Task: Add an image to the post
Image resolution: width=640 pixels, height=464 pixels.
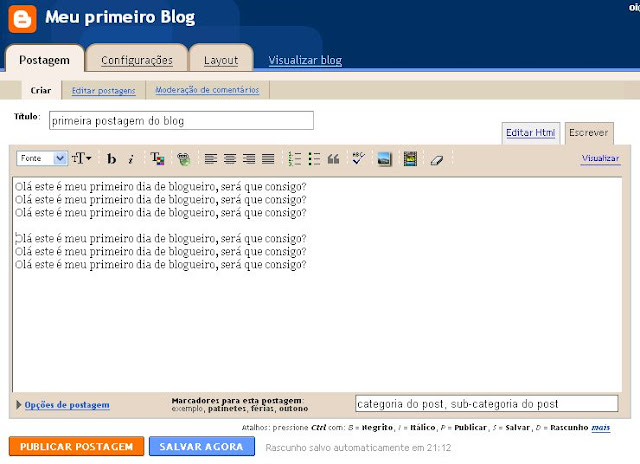Action: coord(384,158)
